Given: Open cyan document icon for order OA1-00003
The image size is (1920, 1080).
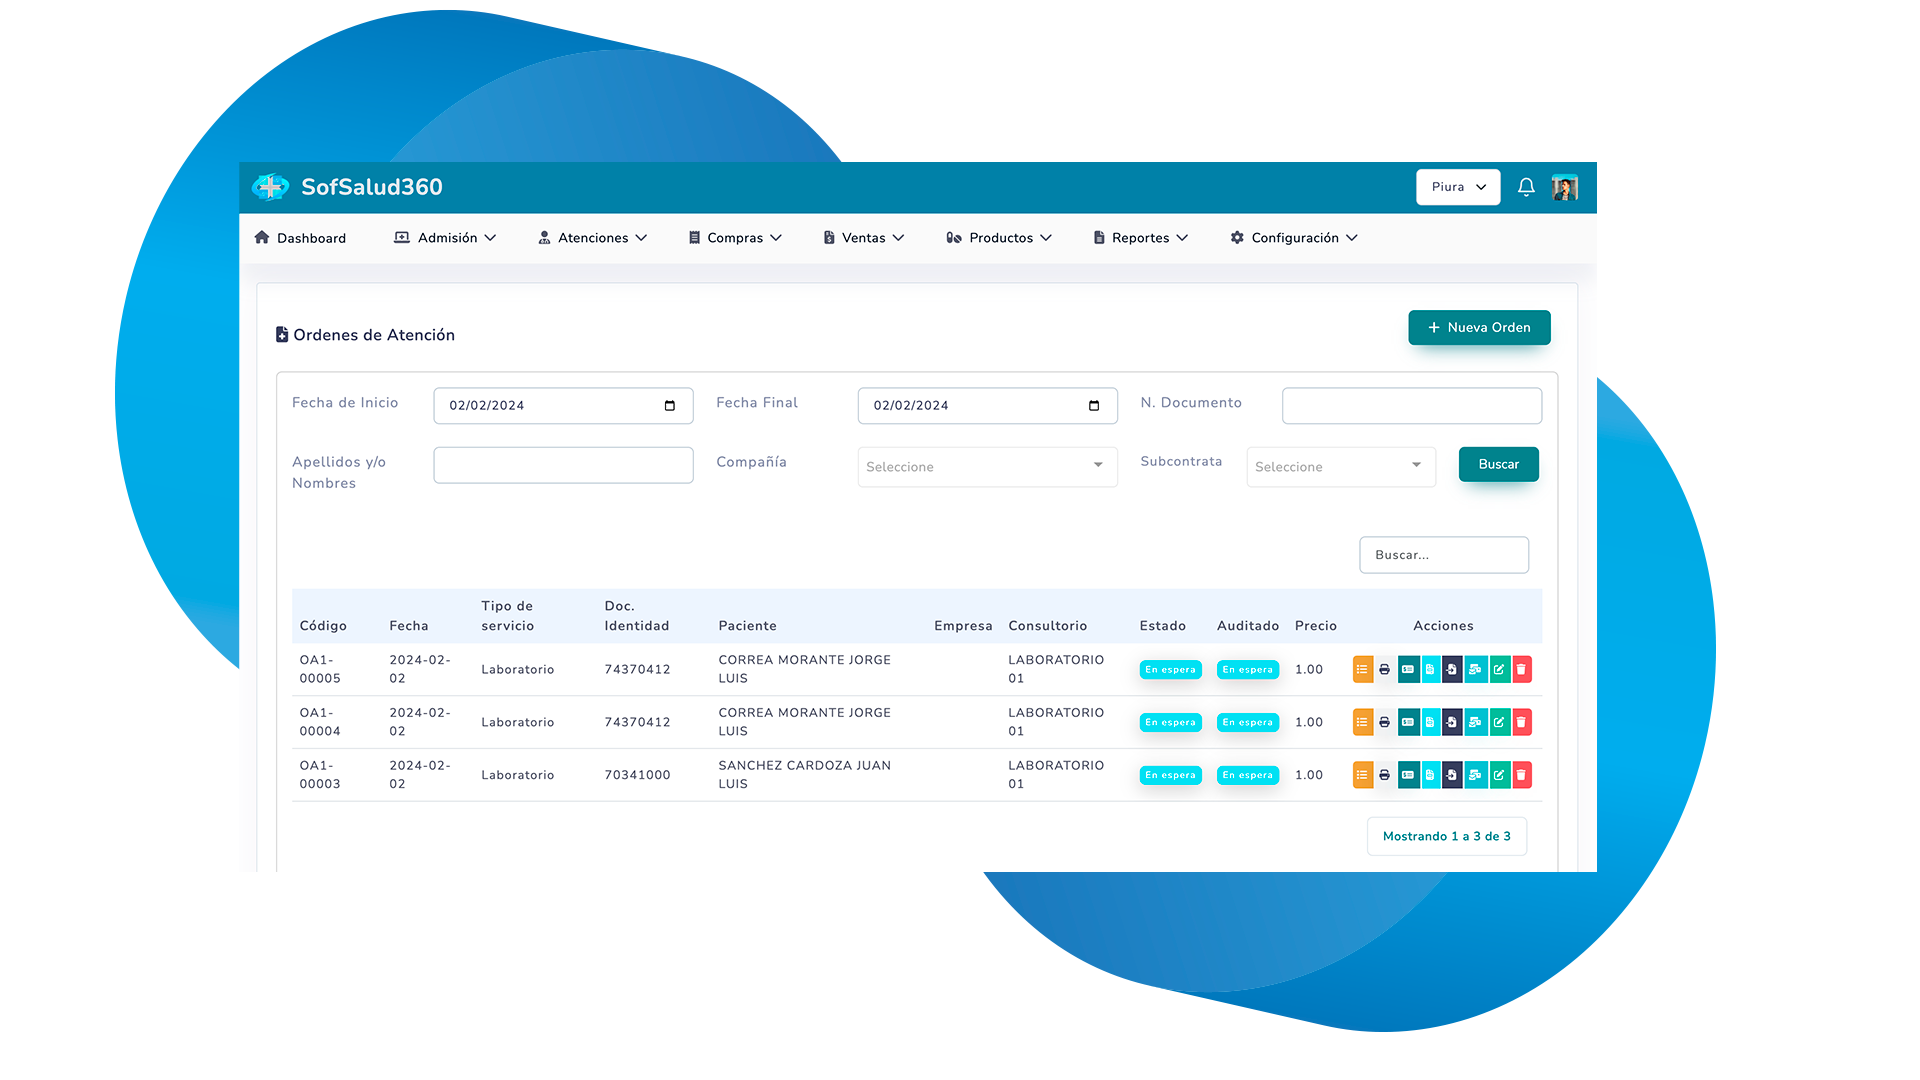Looking at the screenshot, I should 1431,775.
